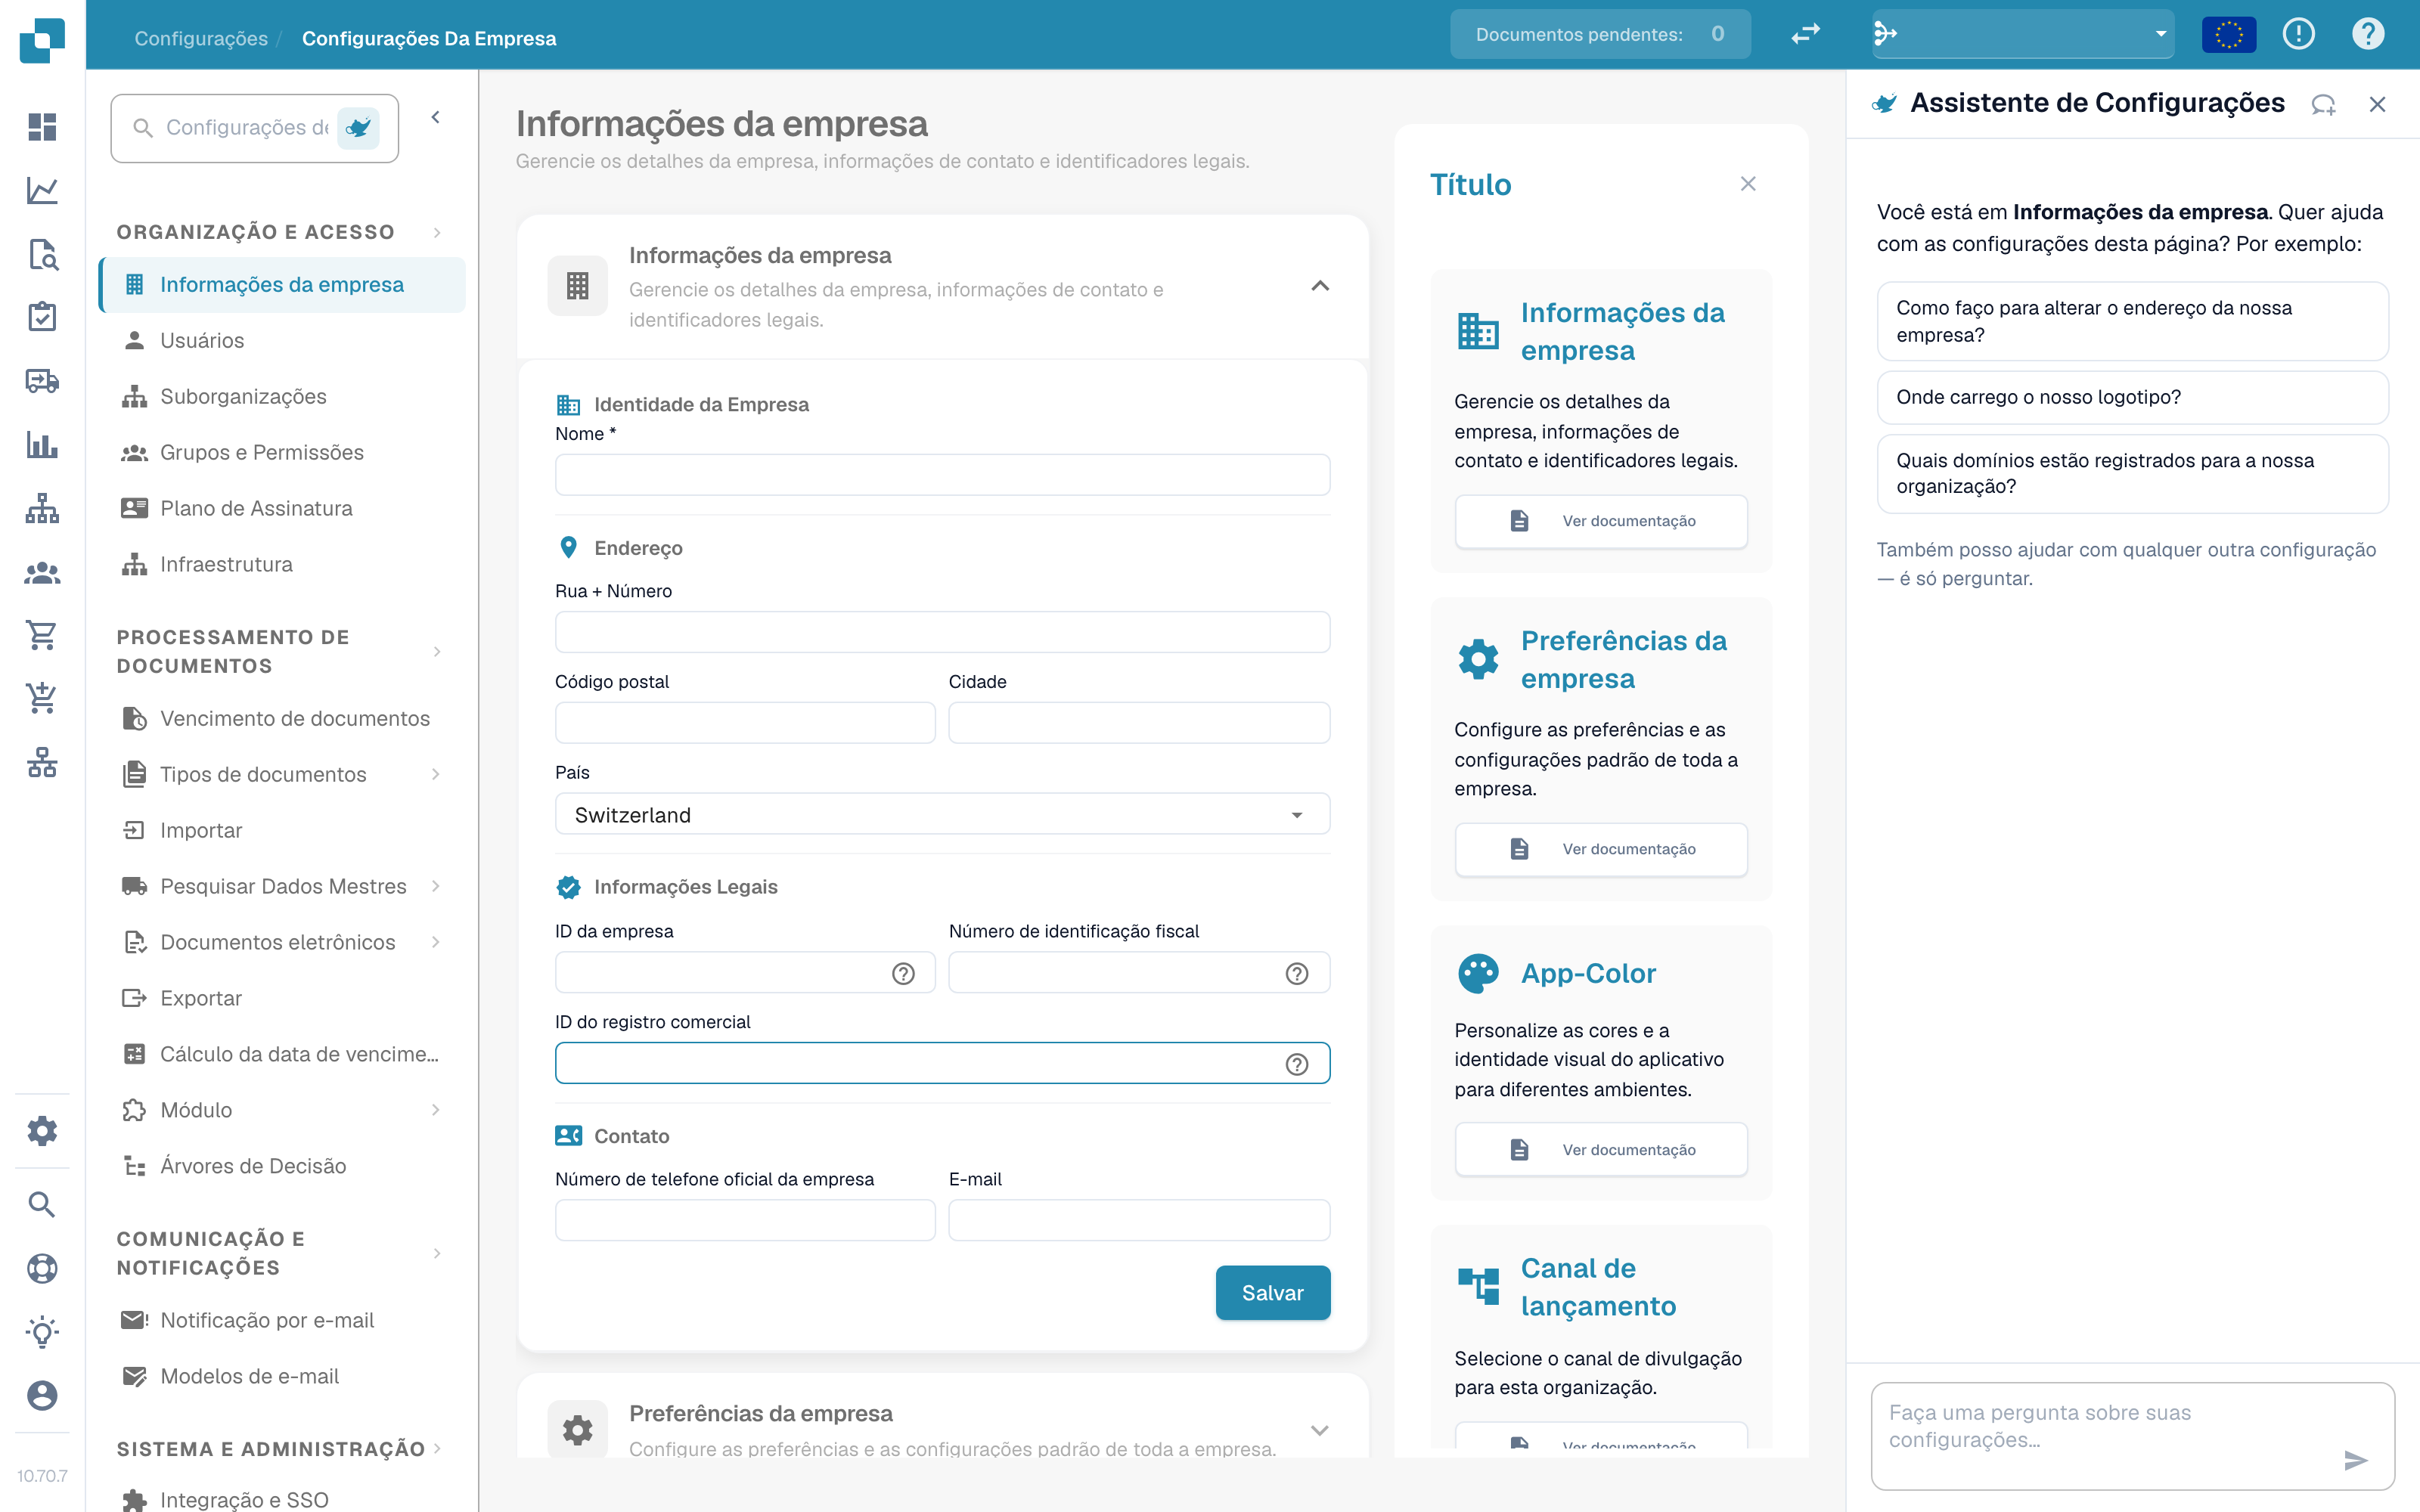Click the EU flag language icon

click(2229, 34)
